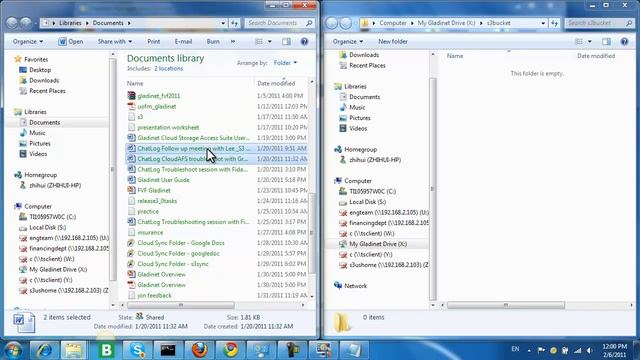
Task: Open address history dropdown in Documents window
Action: tap(223, 23)
